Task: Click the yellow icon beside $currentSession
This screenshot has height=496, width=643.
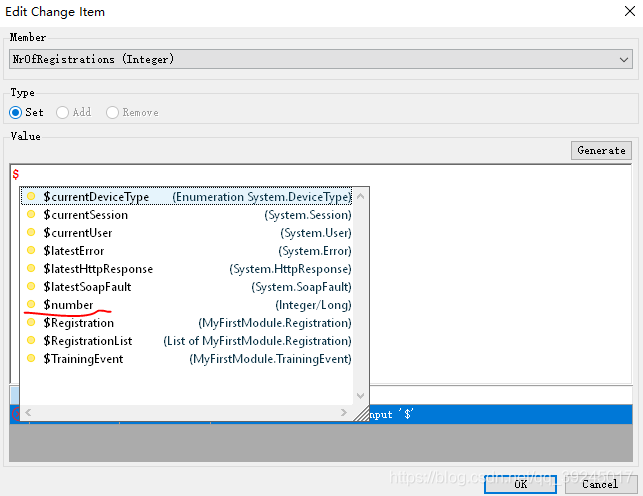Action: (31, 215)
